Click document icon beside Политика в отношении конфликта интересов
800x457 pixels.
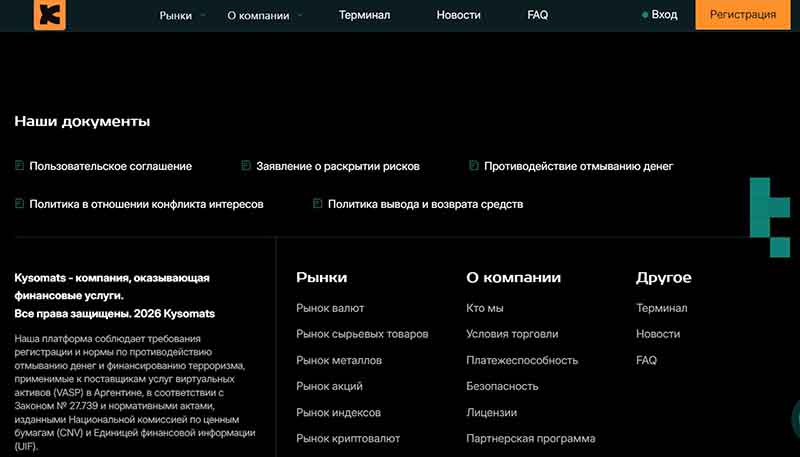pyautogui.click(x=20, y=204)
